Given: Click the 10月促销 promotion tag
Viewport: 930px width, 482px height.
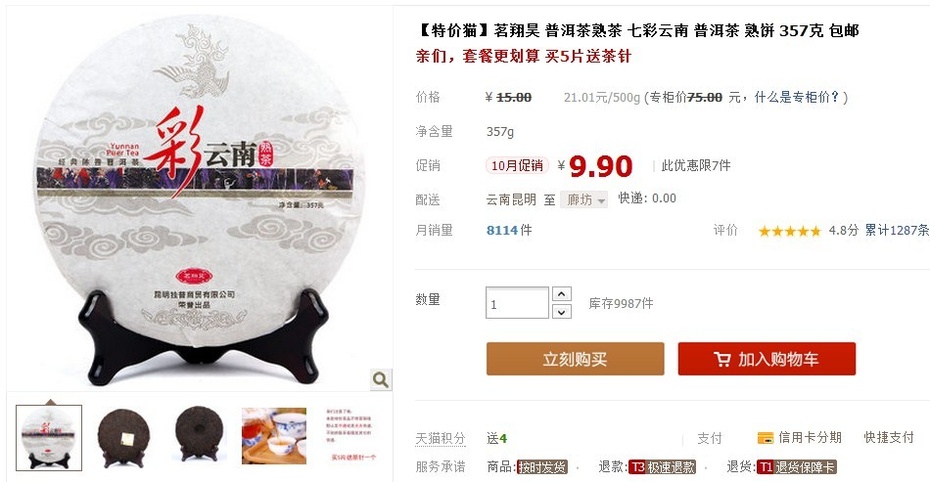Looking at the screenshot, I should (517, 165).
